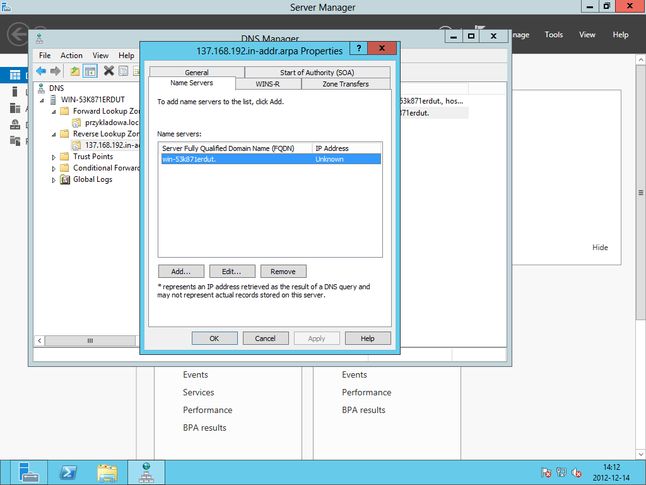Click the Server Manager back arrow
The image size is (646, 485).
point(18,34)
